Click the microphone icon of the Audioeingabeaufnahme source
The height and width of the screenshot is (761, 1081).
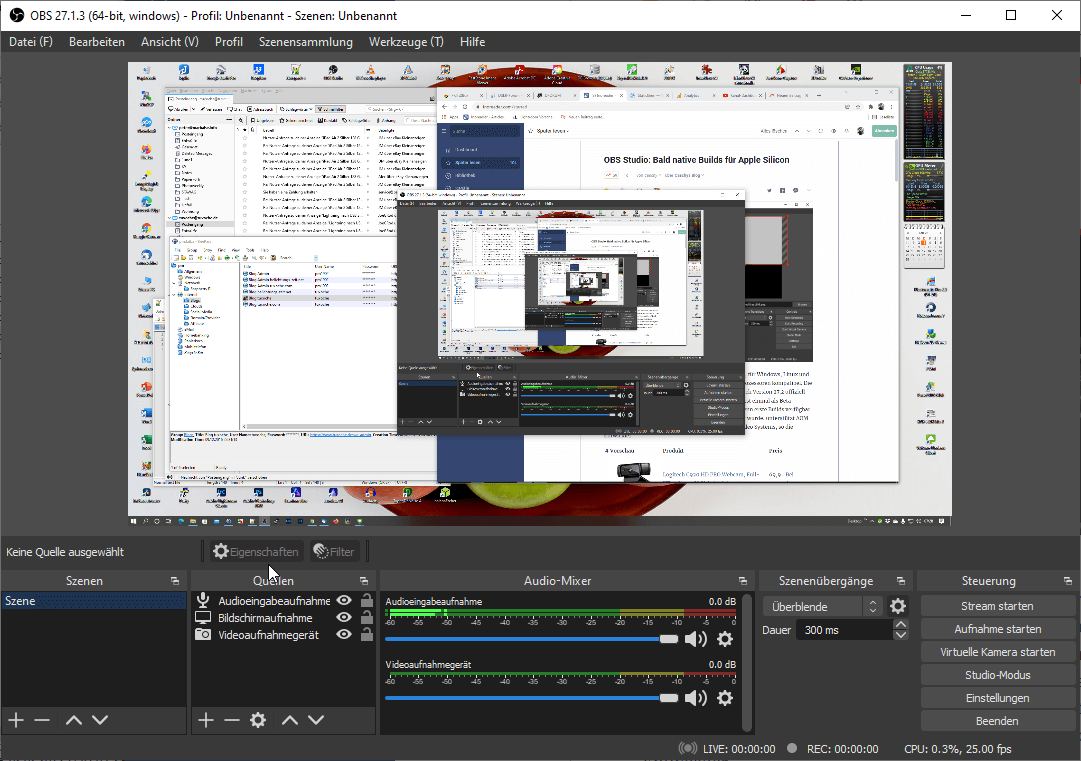(203, 600)
